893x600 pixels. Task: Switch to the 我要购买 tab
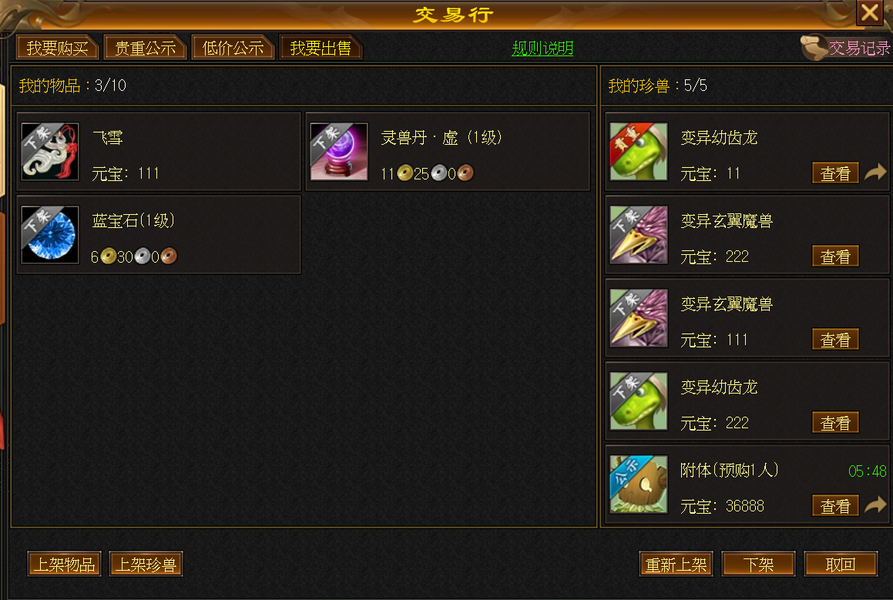pyautogui.click(x=58, y=48)
